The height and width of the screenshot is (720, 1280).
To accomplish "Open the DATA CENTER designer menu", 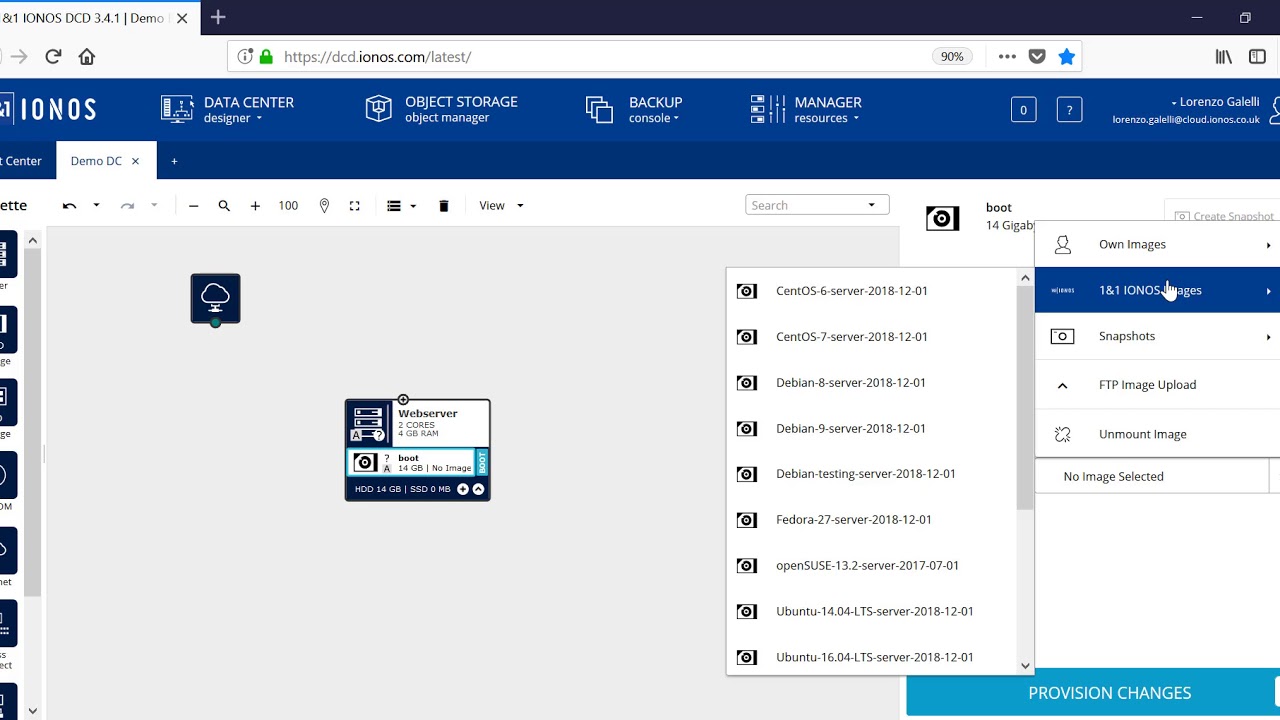I will tap(229, 109).
